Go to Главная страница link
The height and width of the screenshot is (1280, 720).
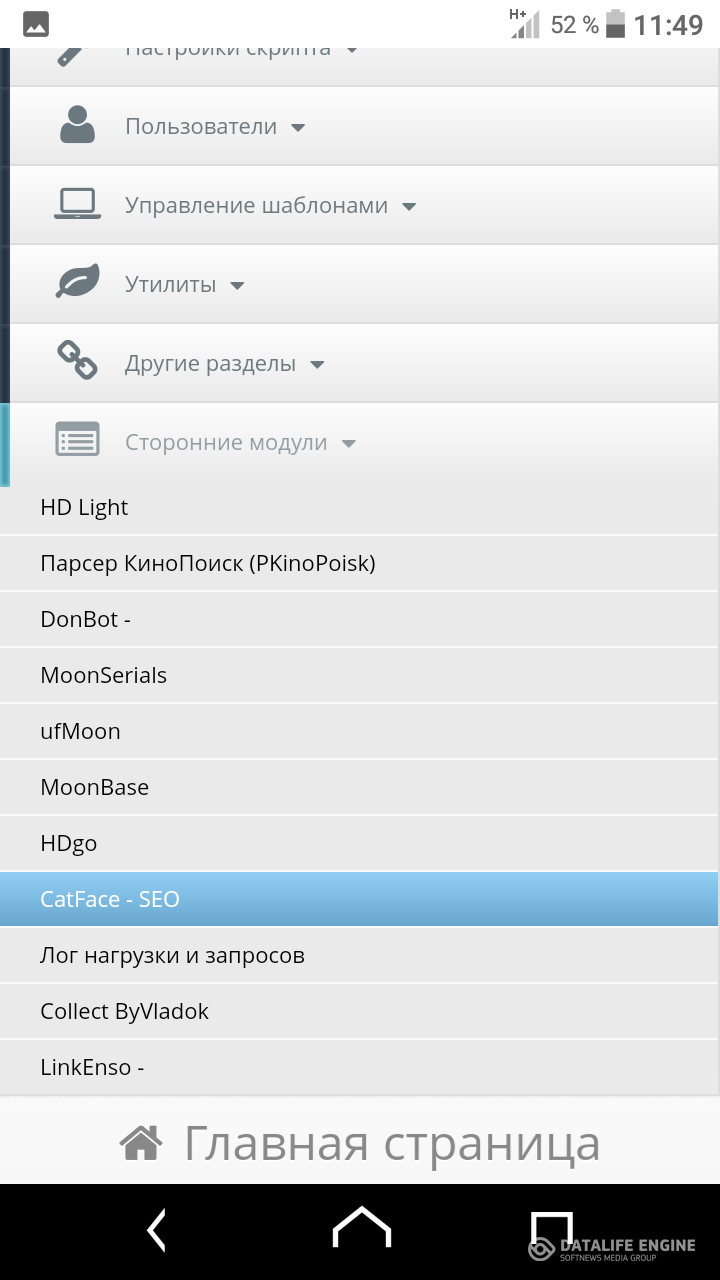(391, 1143)
